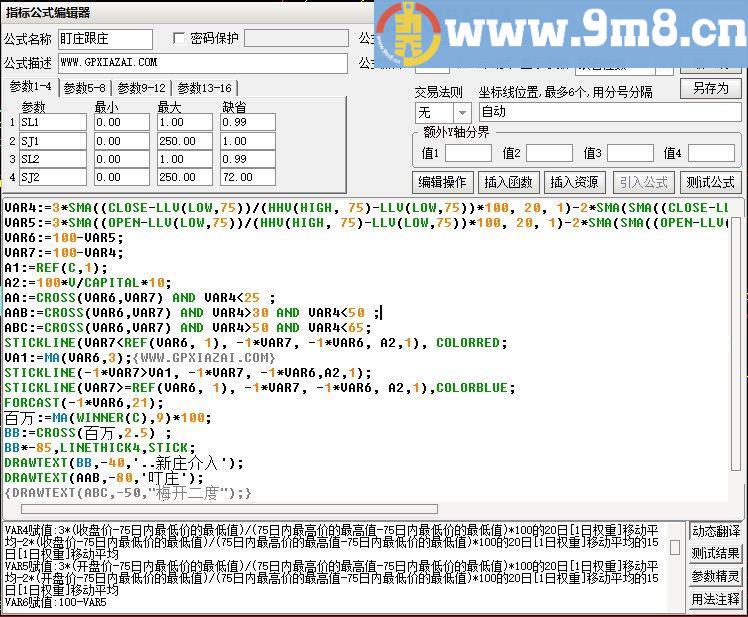This screenshot has height=617, width=748.
Task: Show the 测试结果 test results panel
Action: (716, 553)
